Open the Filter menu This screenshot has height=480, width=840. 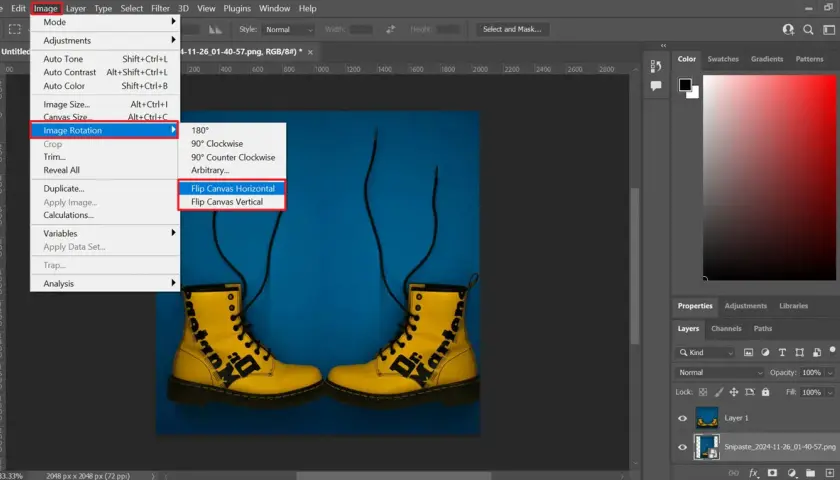[160, 9]
